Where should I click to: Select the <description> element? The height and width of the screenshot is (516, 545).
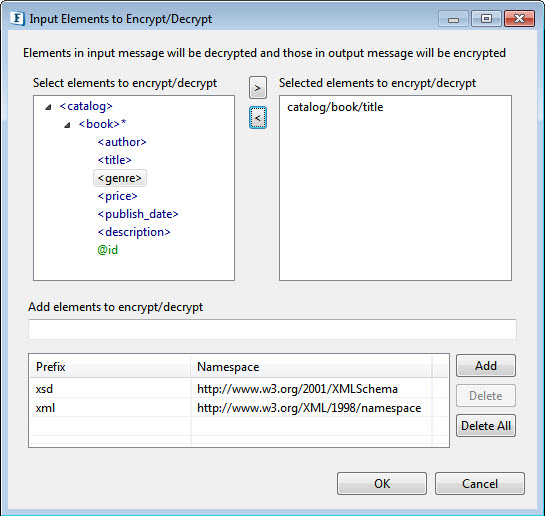(x=134, y=232)
